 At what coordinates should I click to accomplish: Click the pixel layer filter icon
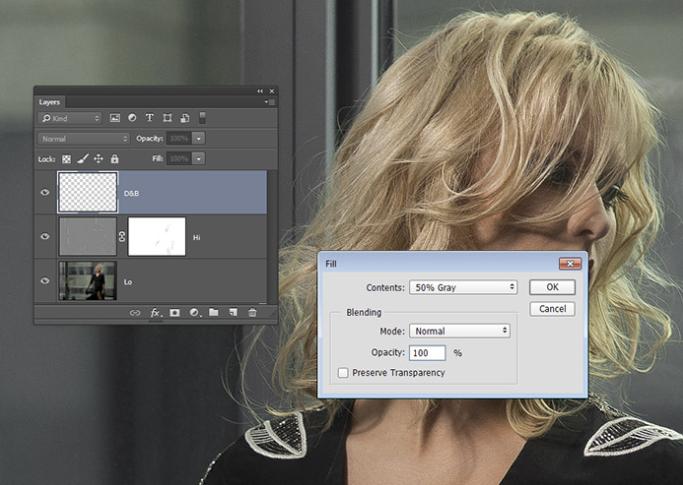pyautogui.click(x=115, y=118)
